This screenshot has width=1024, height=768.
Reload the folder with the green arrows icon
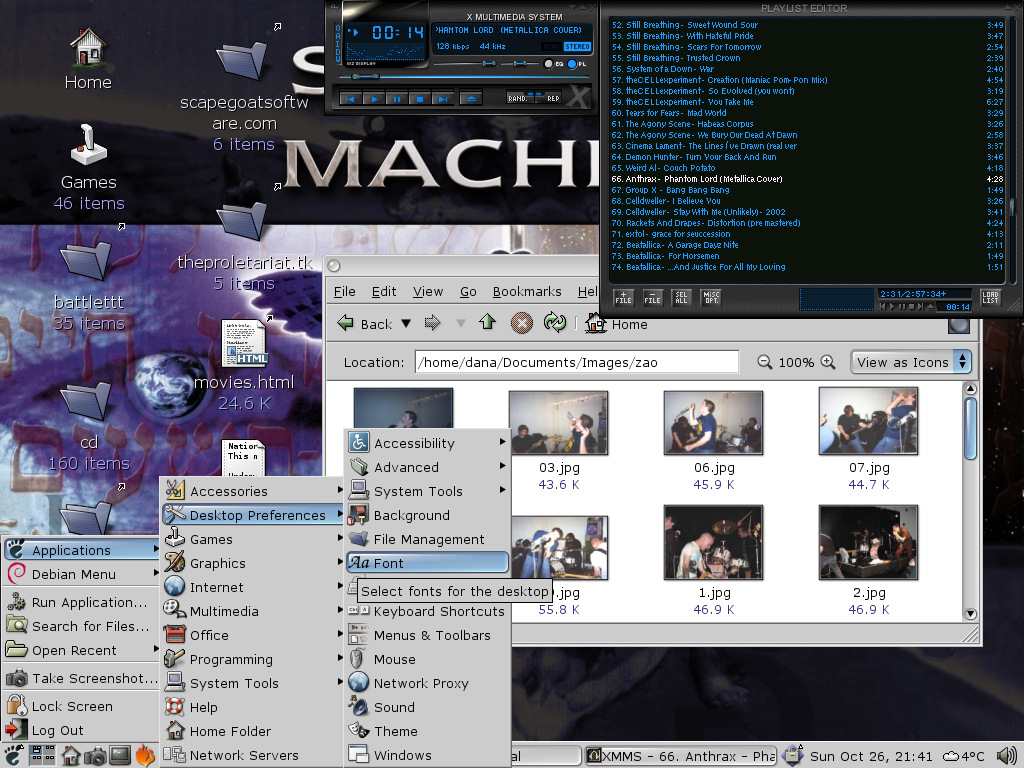click(x=554, y=323)
